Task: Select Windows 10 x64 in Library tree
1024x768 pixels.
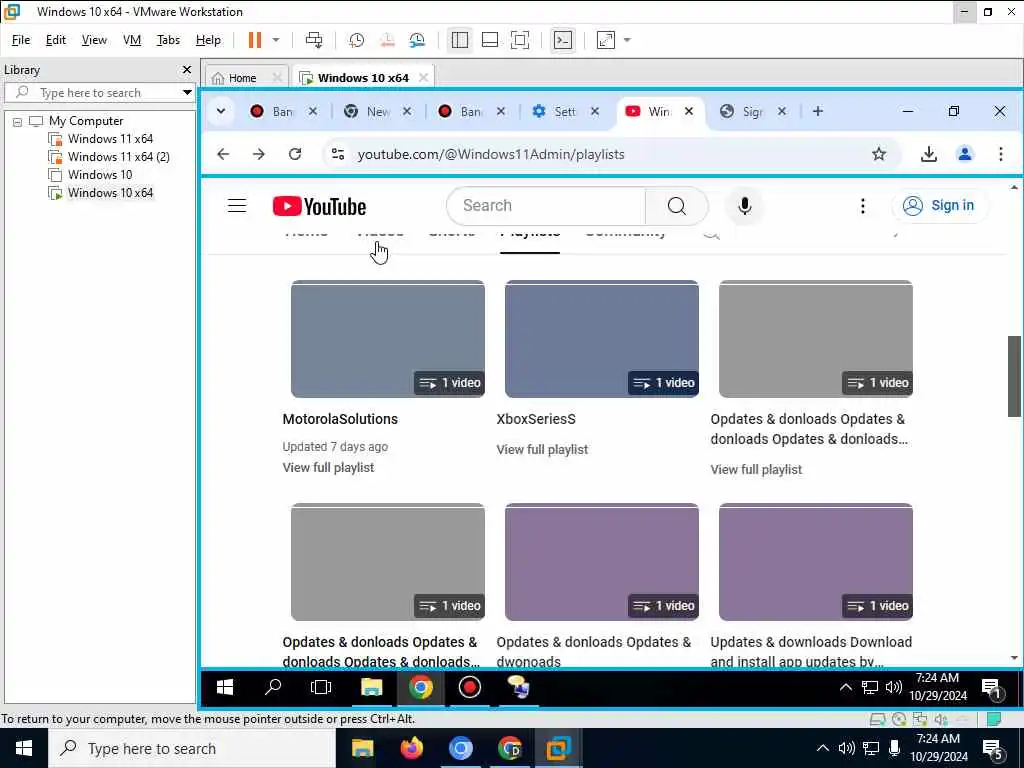Action: click(x=110, y=193)
